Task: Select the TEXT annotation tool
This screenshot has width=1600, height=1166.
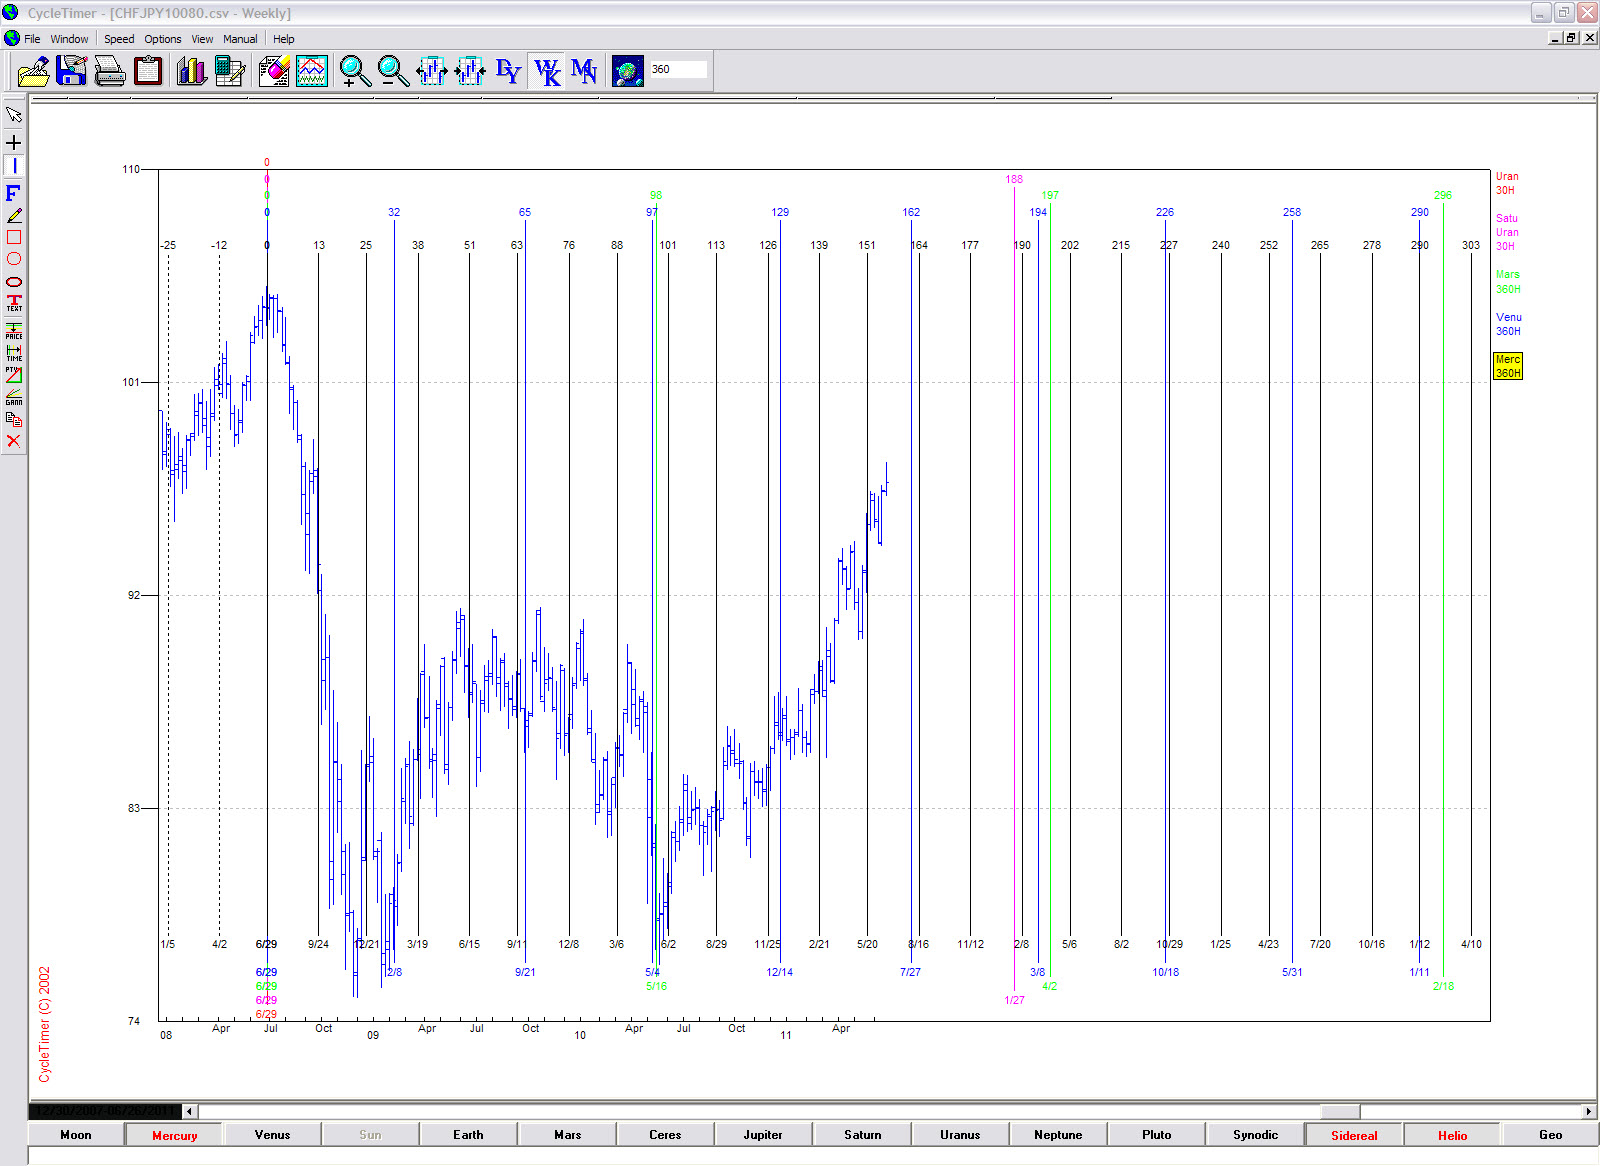Action: pyautogui.click(x=14, y=303)
